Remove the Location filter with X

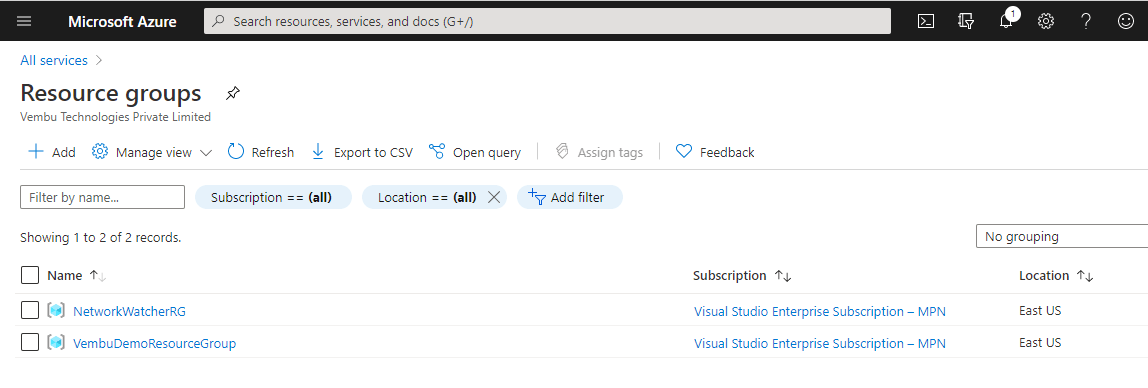tap(493, 197)
